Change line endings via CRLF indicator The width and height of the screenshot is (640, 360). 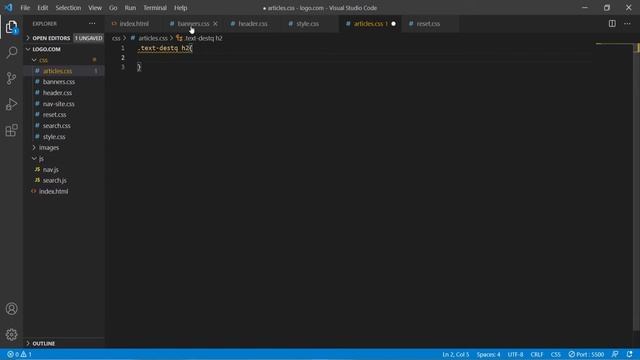[536, 354]
